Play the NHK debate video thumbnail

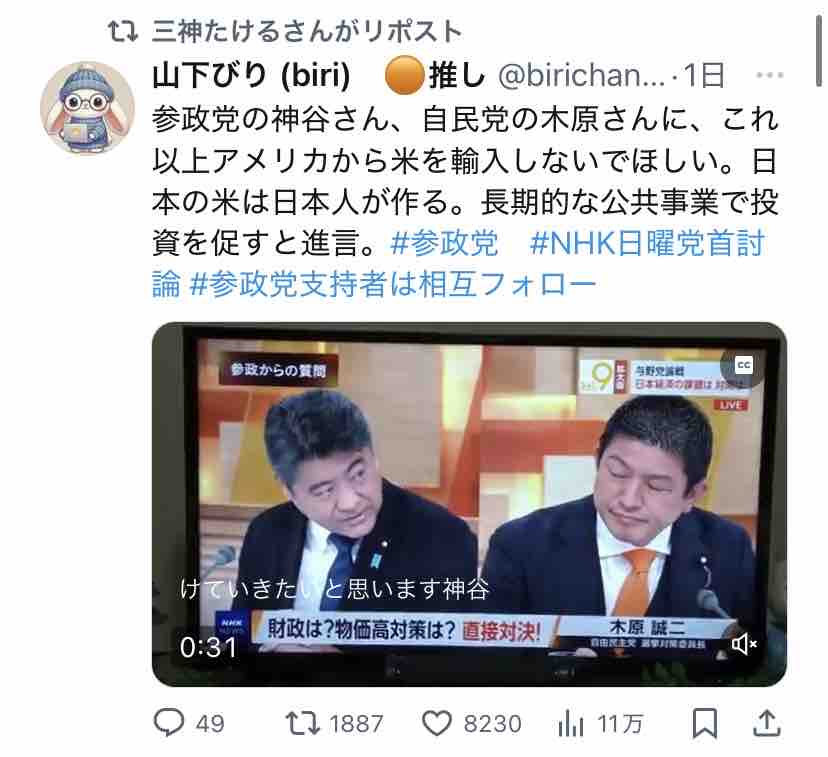469,504
